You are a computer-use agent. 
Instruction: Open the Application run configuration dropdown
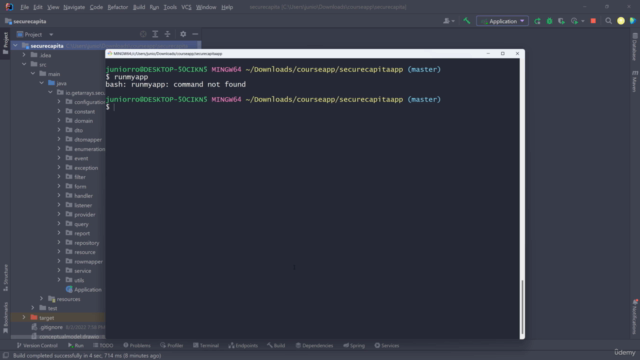pyautogui.click(x=502, y=21)
